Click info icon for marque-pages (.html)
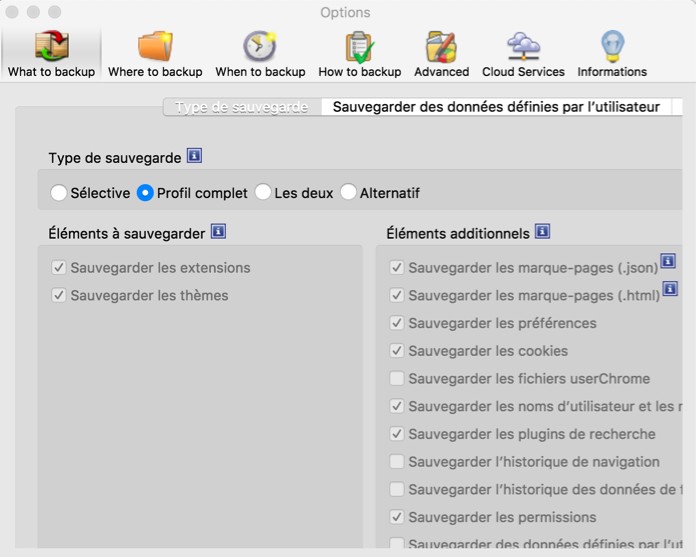696x557 pixels. [x=670, y=288]
